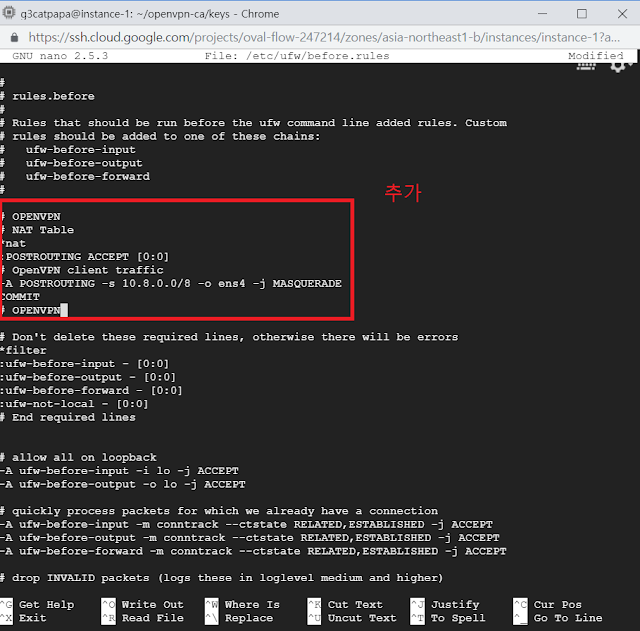Click the 'COMMIT' line
The image size is (640, 631).
tap(20, 297)
